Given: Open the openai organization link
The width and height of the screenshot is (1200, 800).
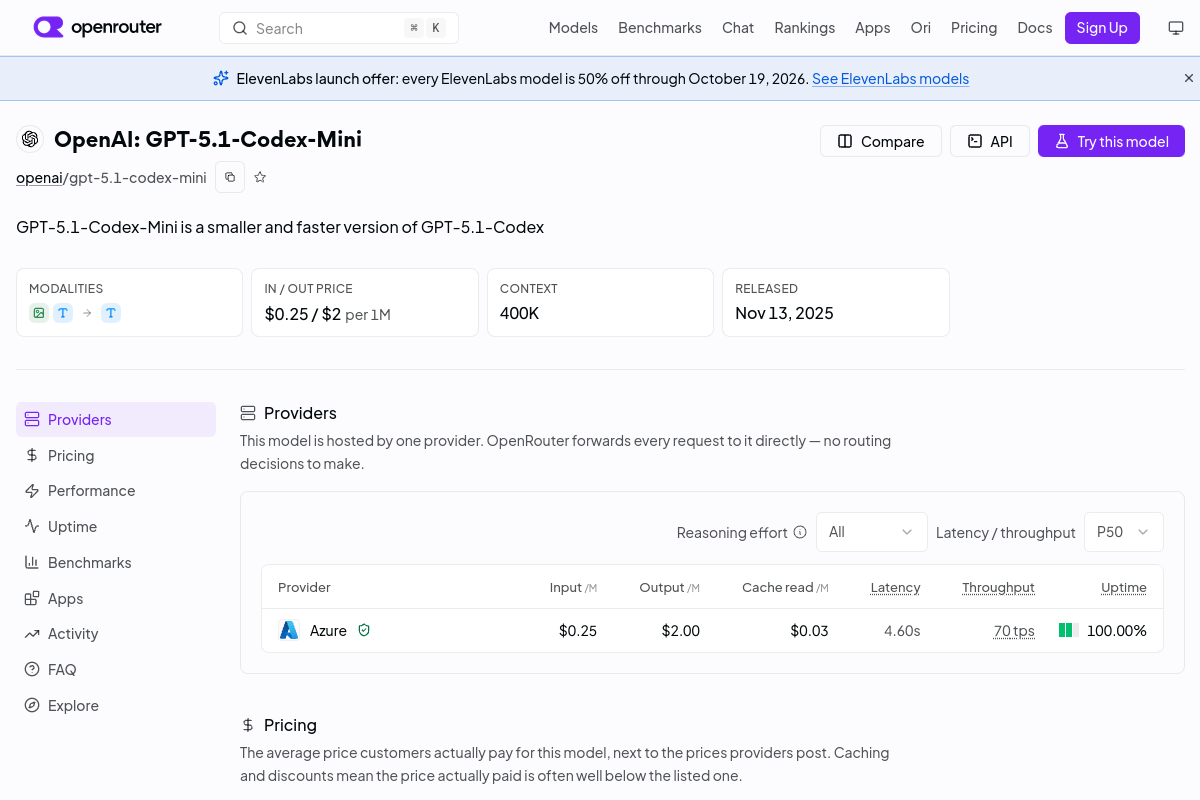Looking at the screenshot, I should click(39, 178).
